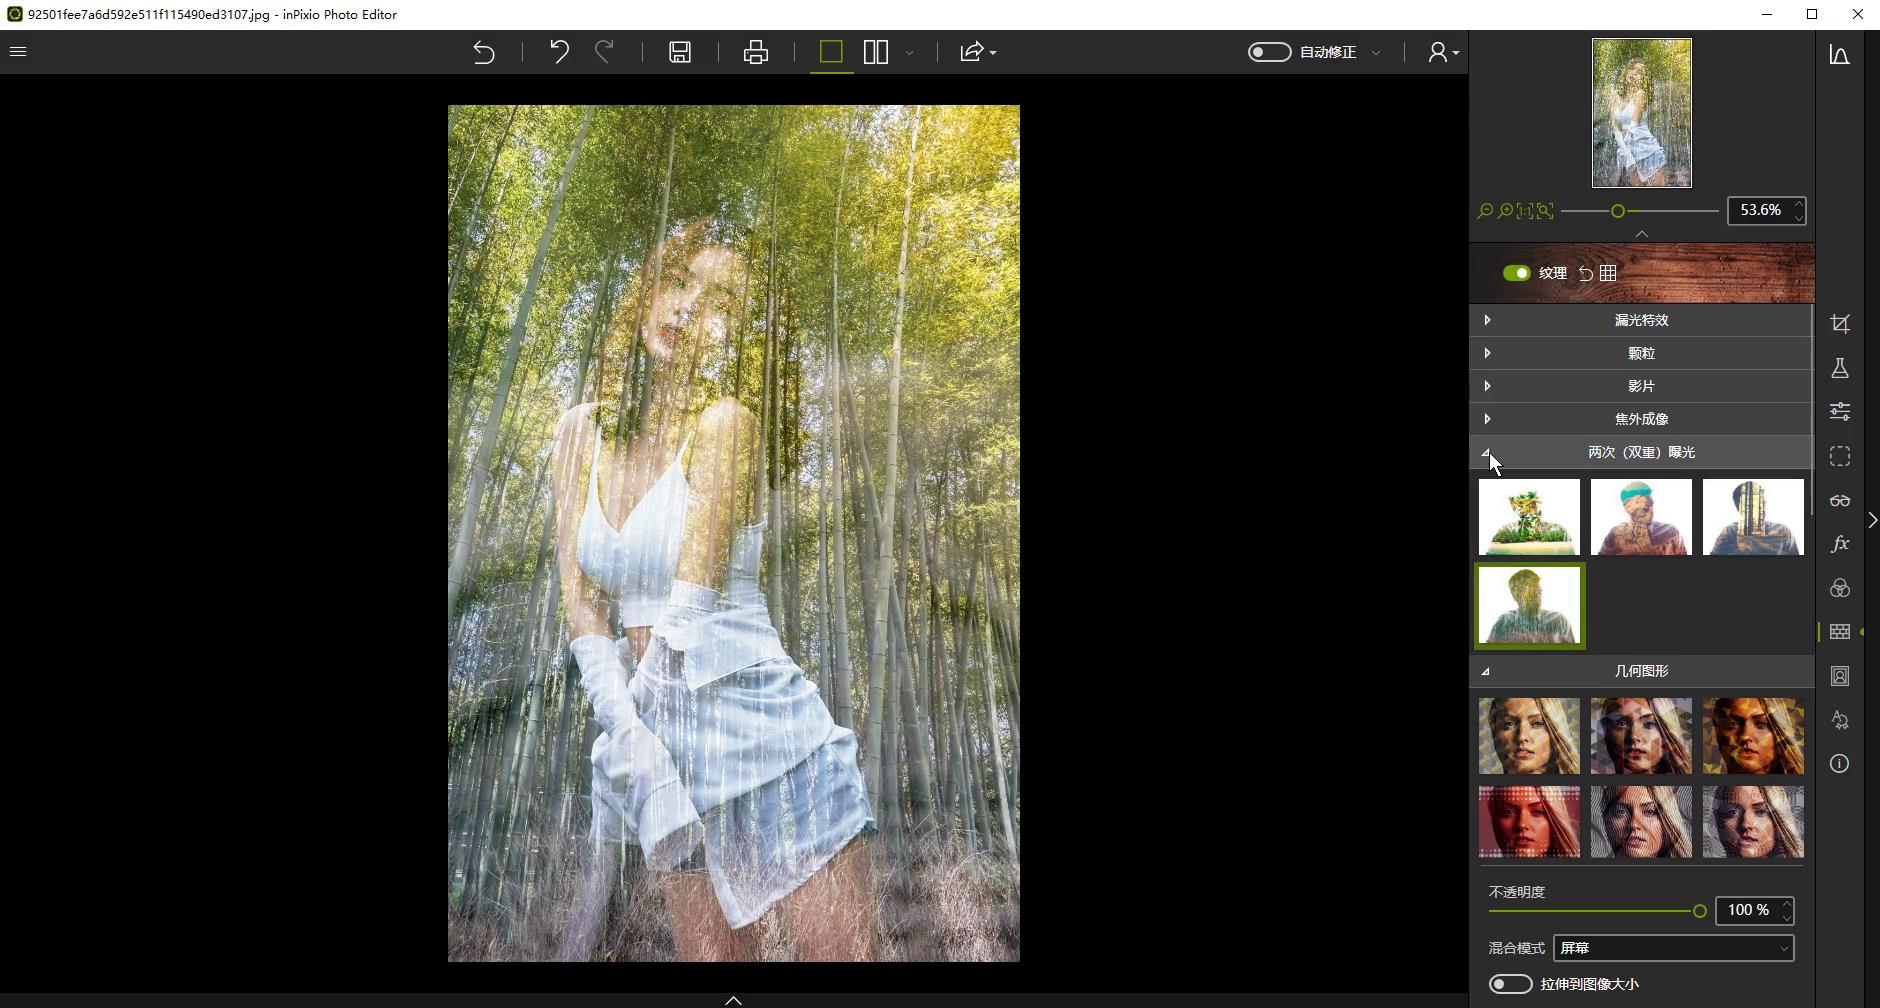Apply the red dotted geometric preset

click(1529, 822)
